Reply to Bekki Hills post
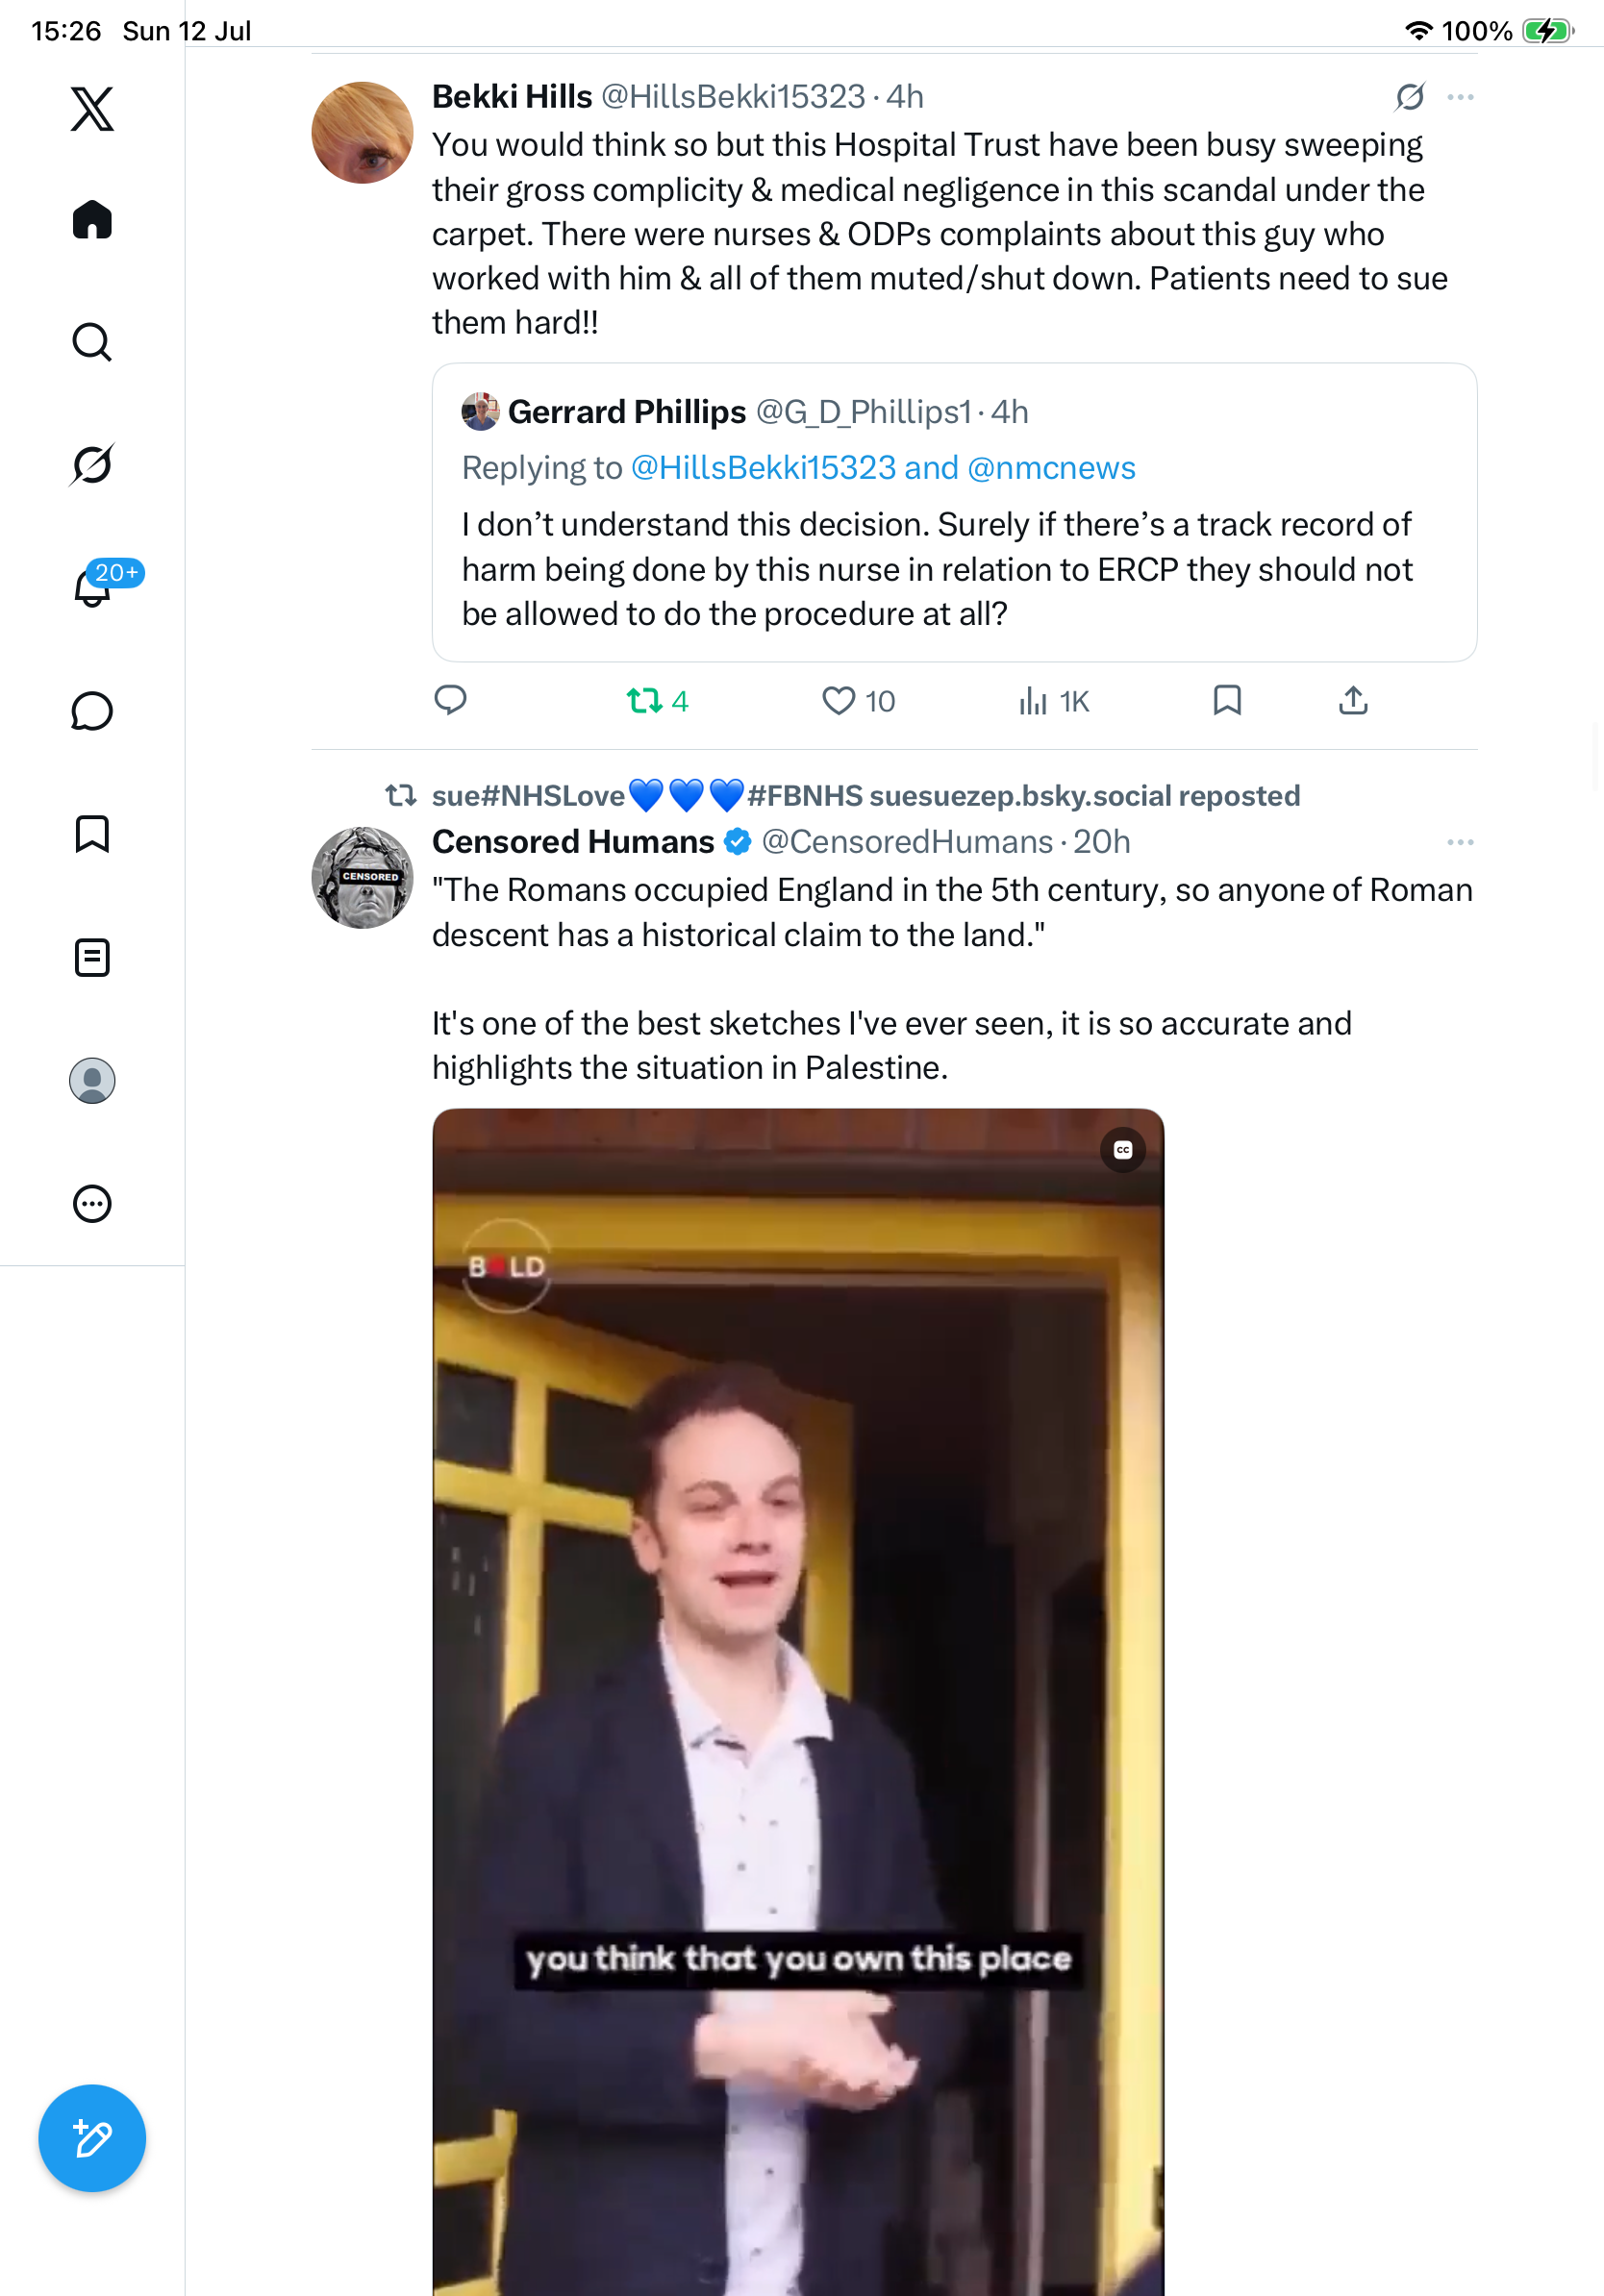 pos(450,700)
